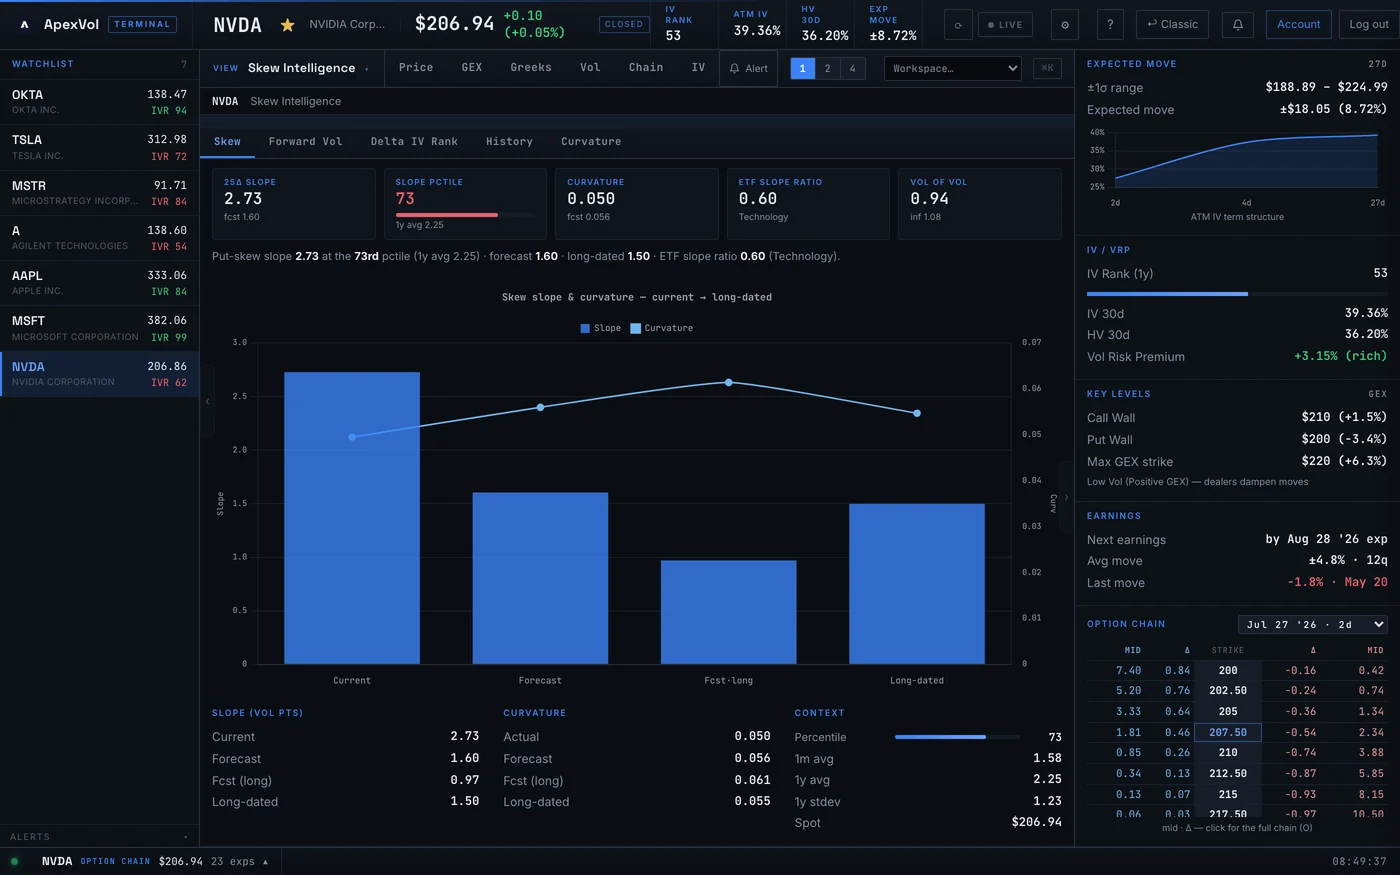
Task: Open the GEX view tab
Action: [x=472, y=68]
